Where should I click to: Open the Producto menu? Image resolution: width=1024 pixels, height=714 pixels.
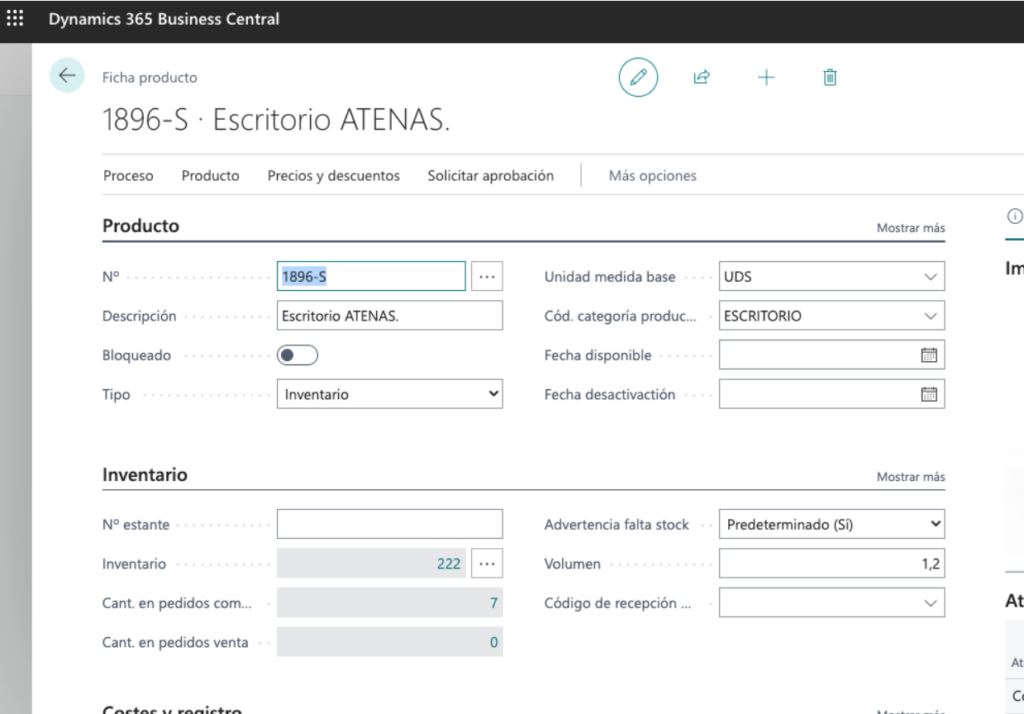pyautogui.click(x=210, y=176)
